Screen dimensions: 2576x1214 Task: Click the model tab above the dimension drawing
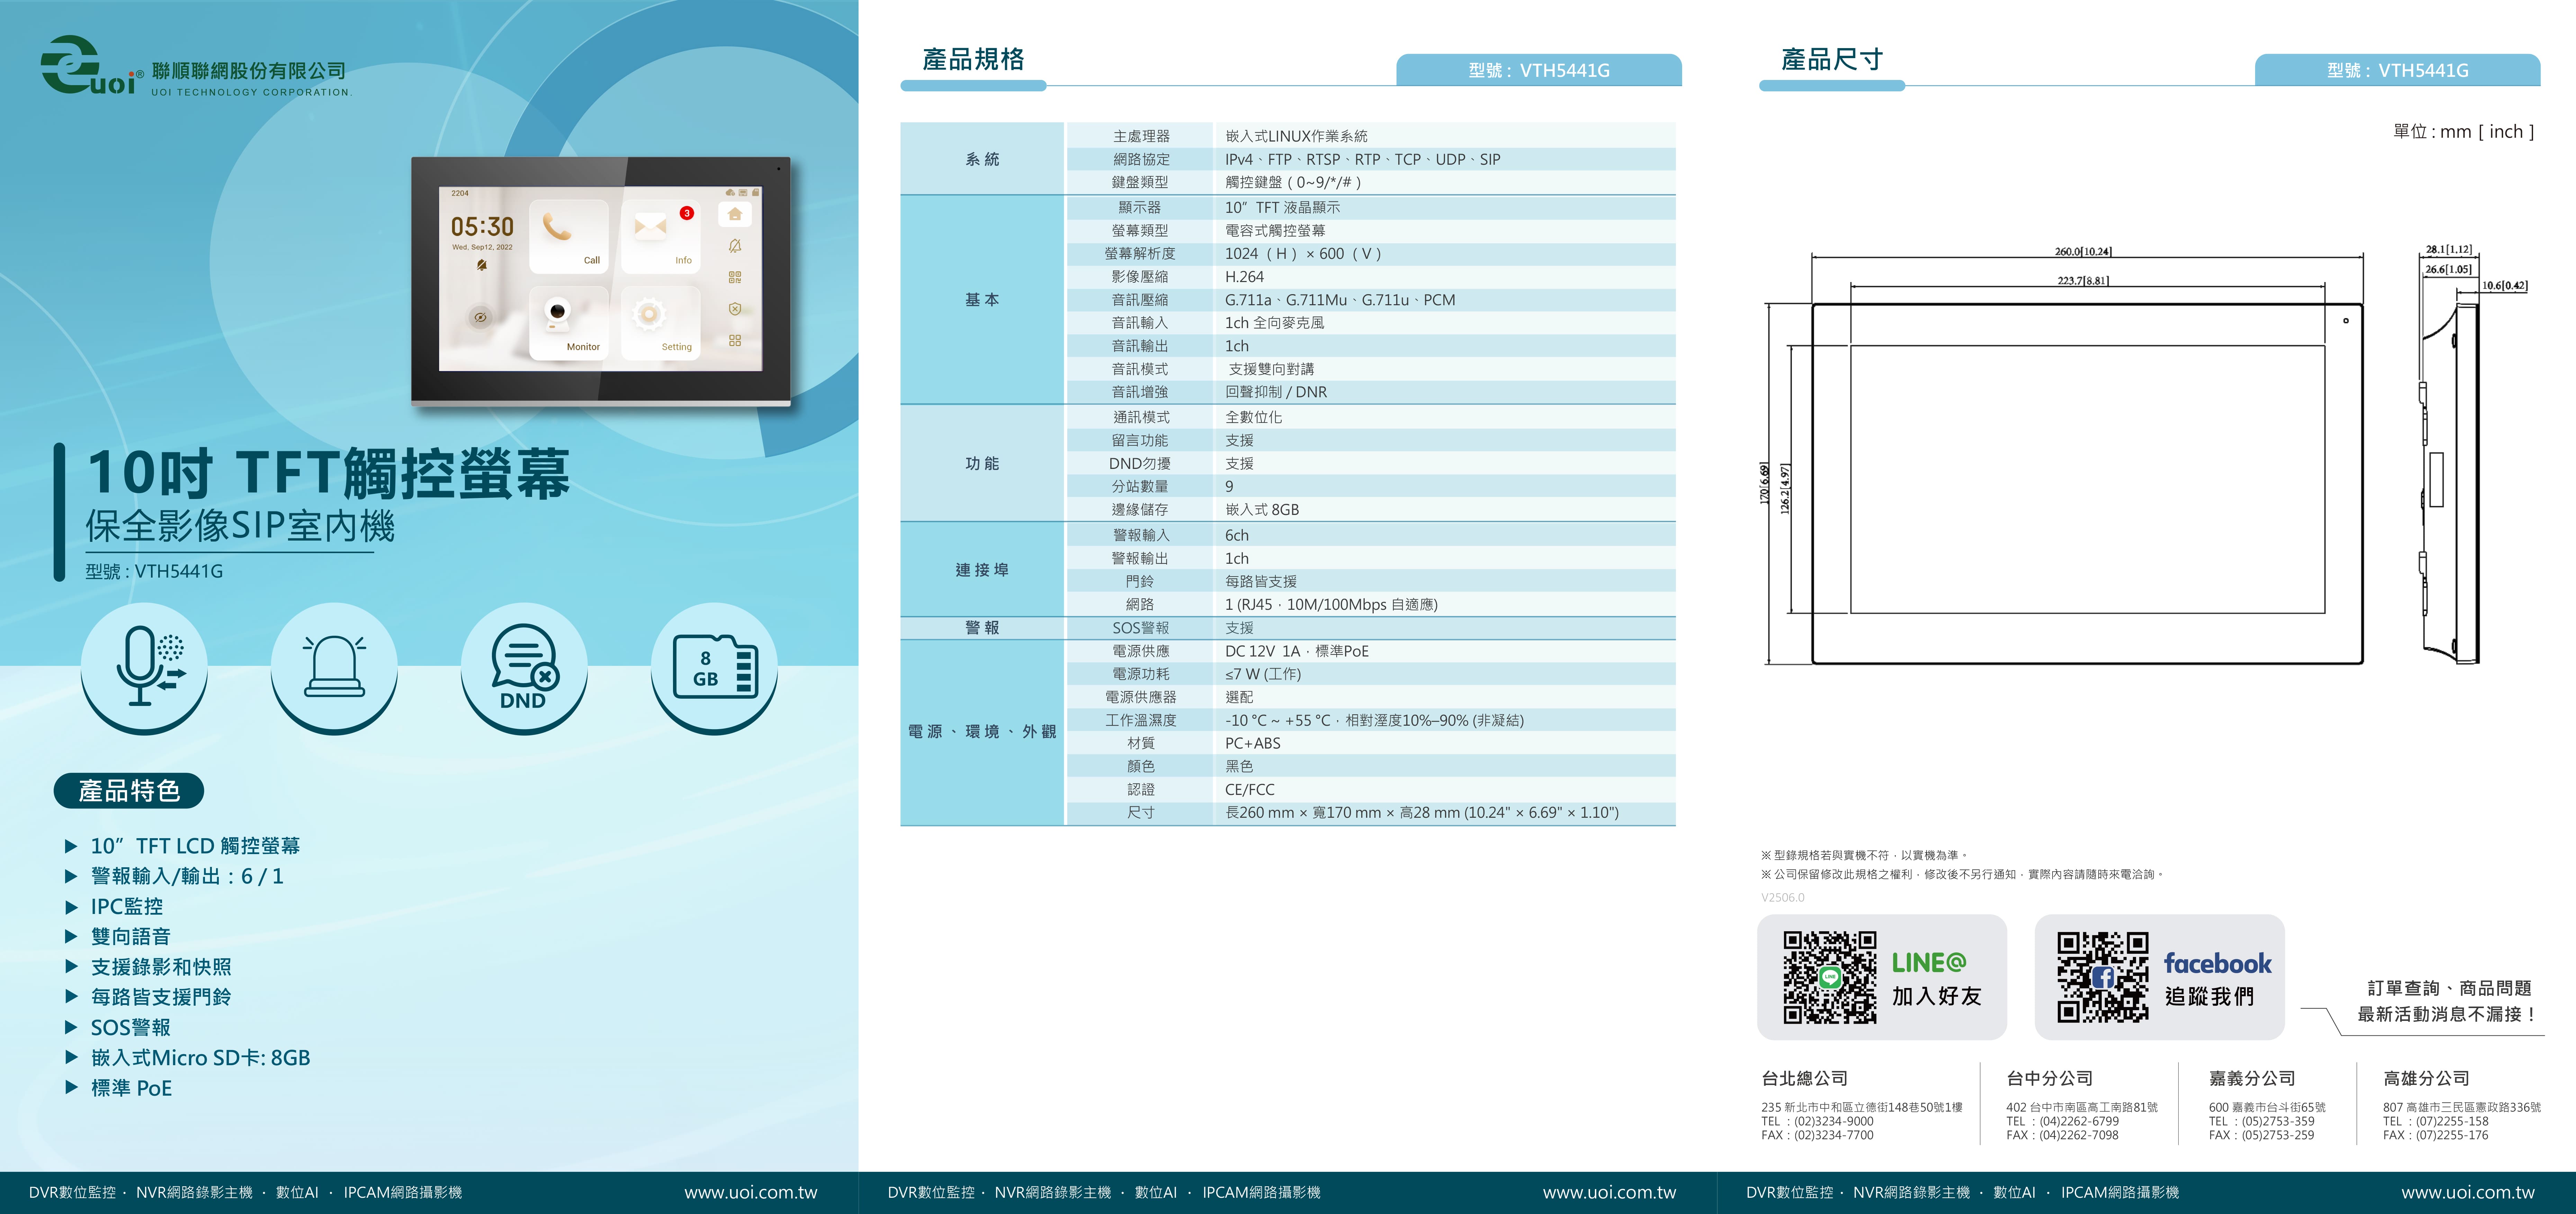[x=2398, y=70]
